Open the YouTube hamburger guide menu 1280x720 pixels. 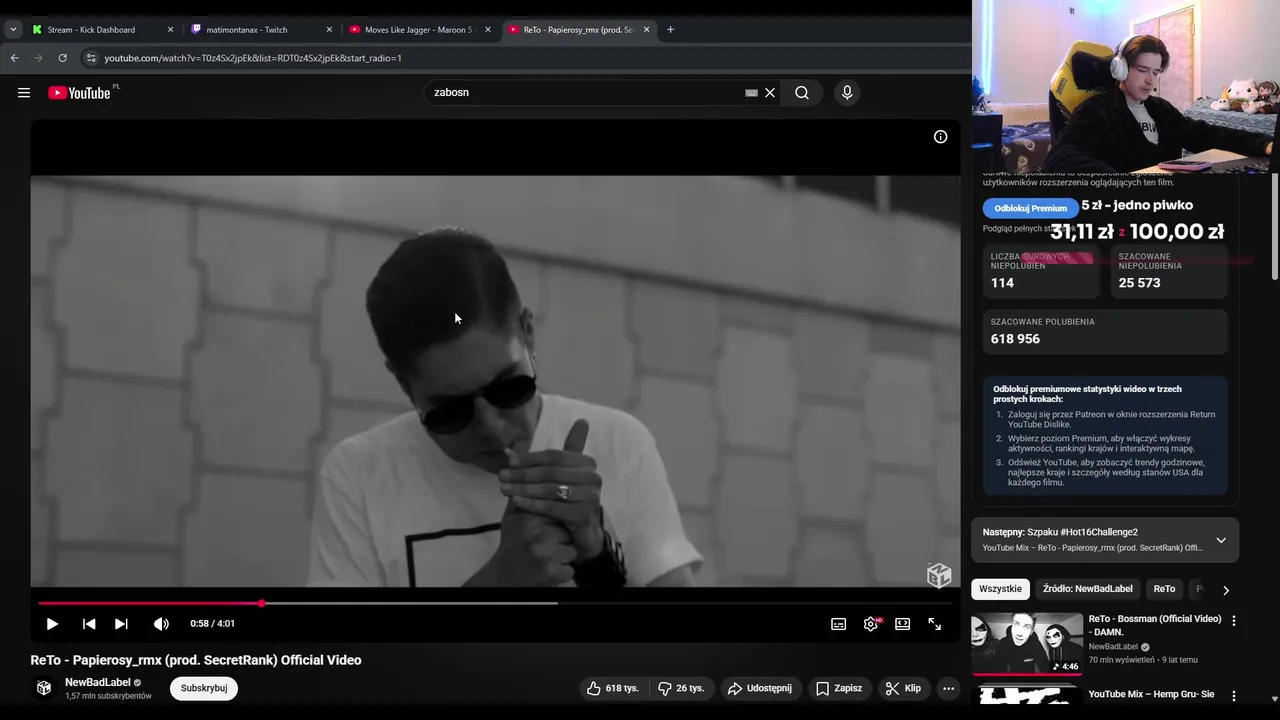pos(24,93)
